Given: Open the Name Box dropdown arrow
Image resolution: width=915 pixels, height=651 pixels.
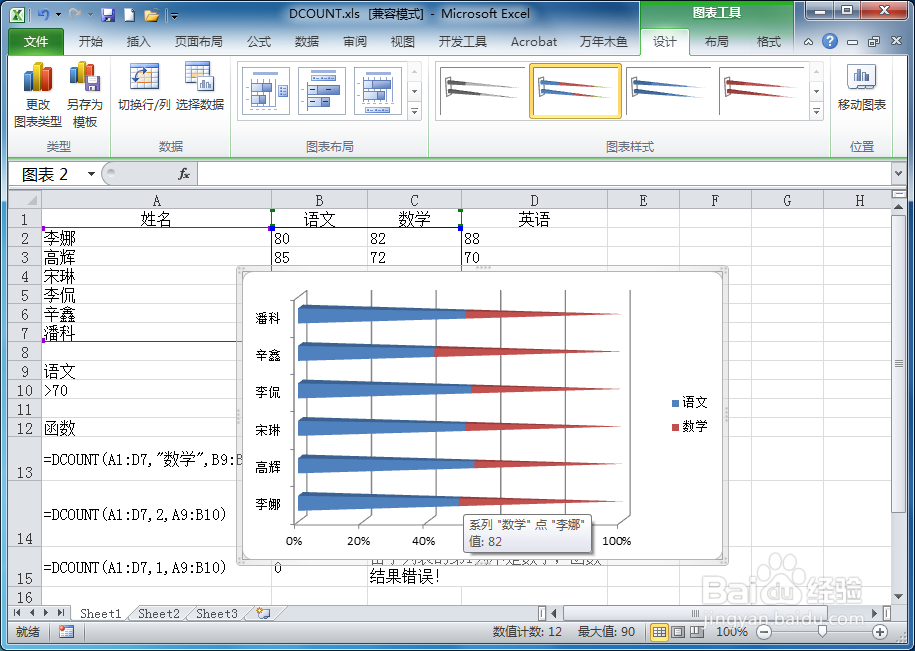Looking at the screenshot, I should click(91, 174).
